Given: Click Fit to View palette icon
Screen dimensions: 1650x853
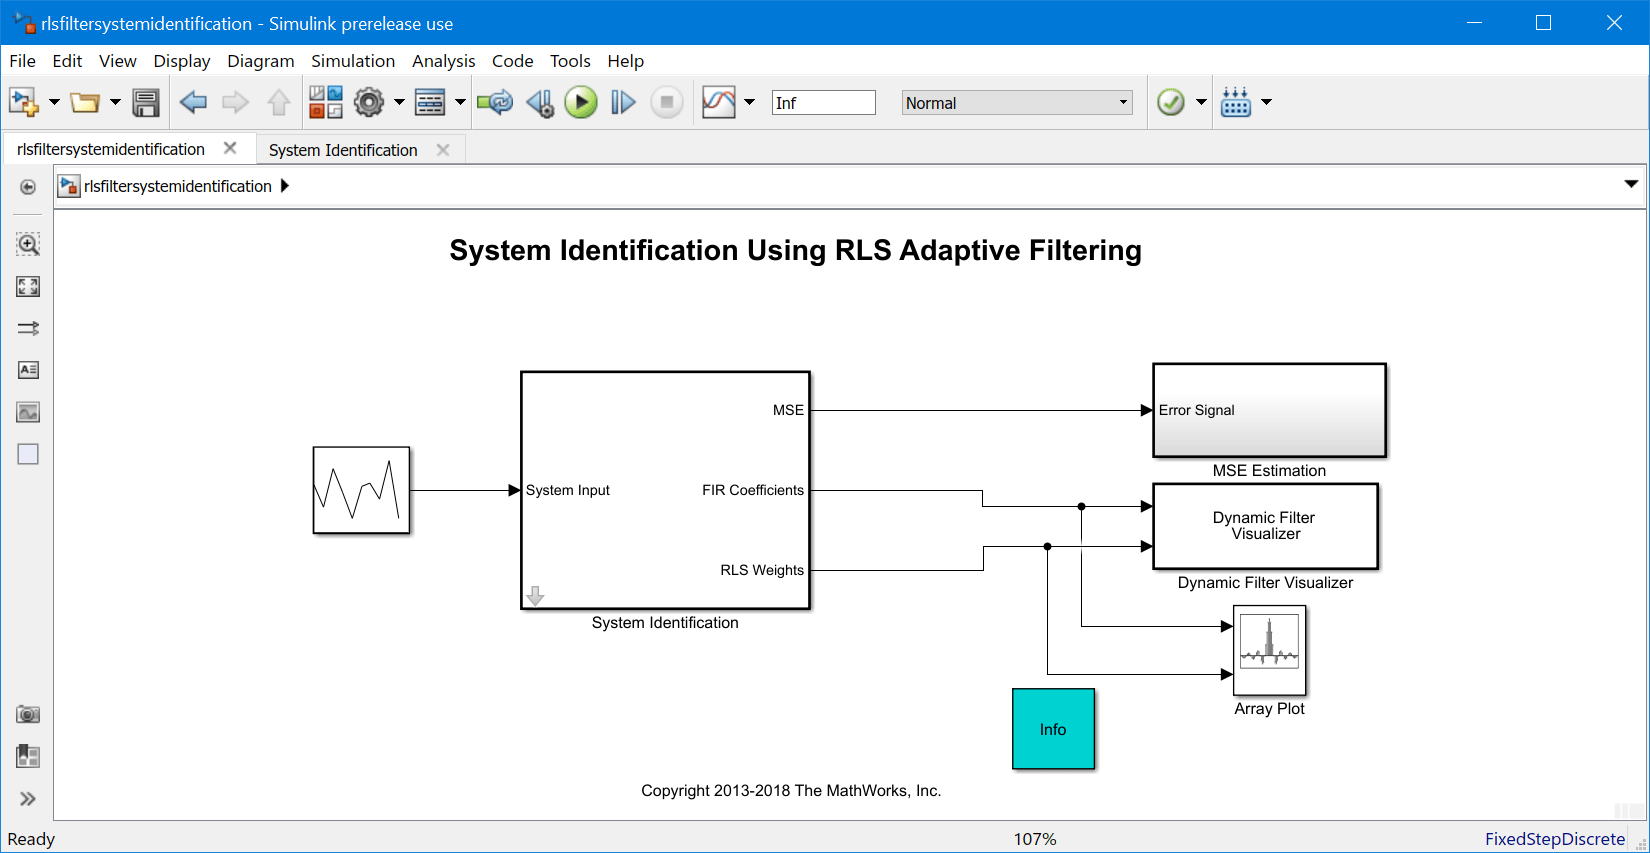Looking at the screenshot, I should click(28, 287).
